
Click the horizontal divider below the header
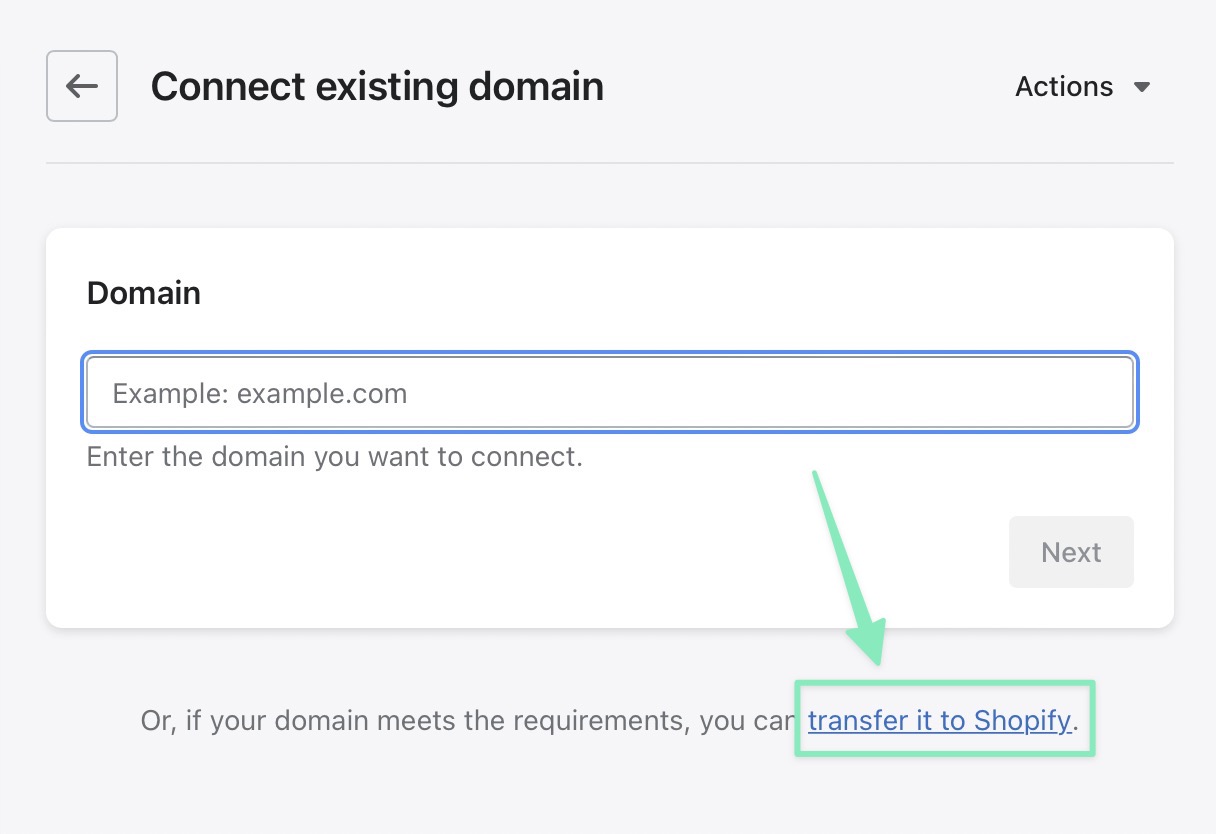tap(610, 162)
